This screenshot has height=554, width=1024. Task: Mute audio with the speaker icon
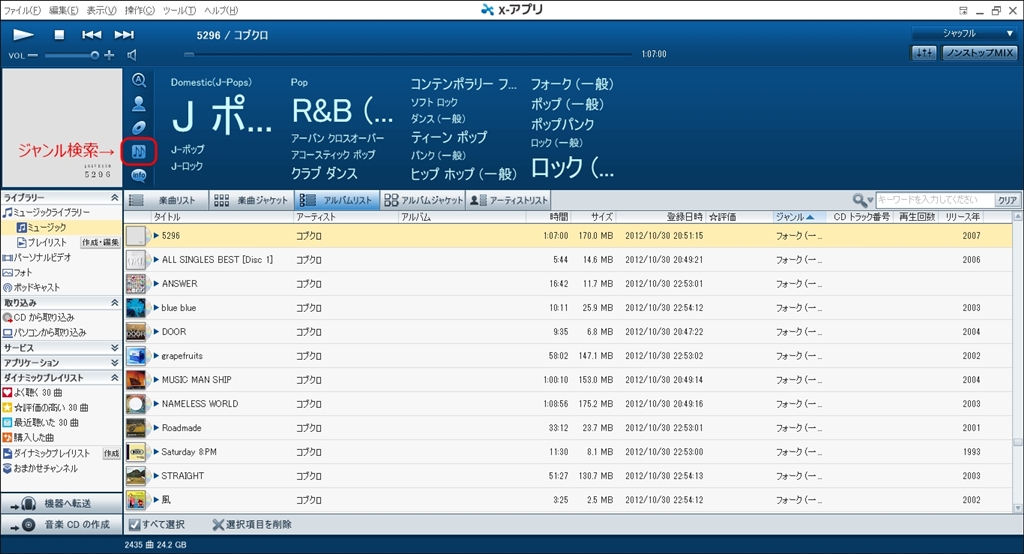(131, 55)
